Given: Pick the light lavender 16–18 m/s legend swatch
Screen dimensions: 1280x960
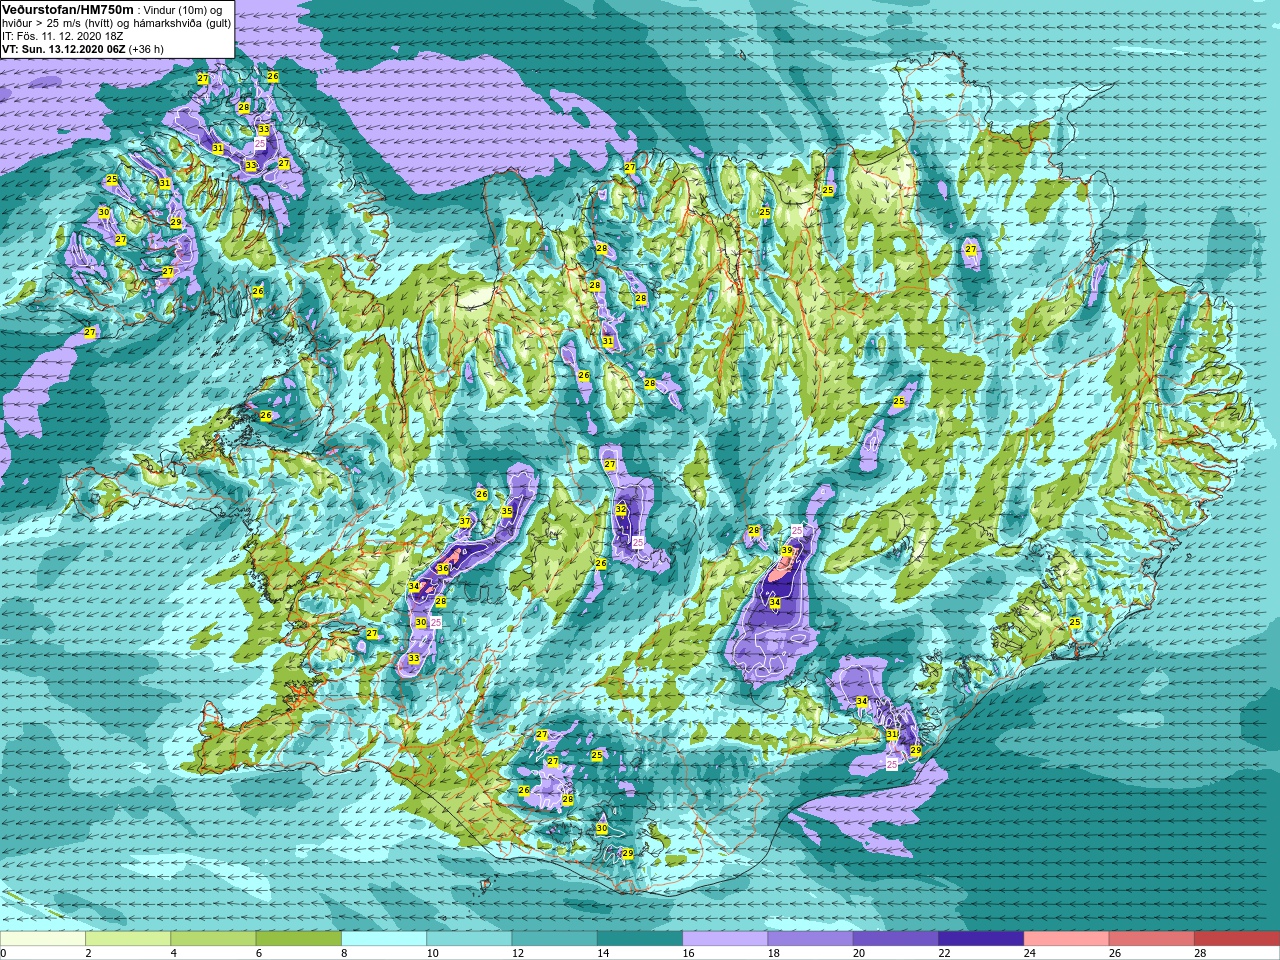Looking at the screenshot, I should coord(725,939).
